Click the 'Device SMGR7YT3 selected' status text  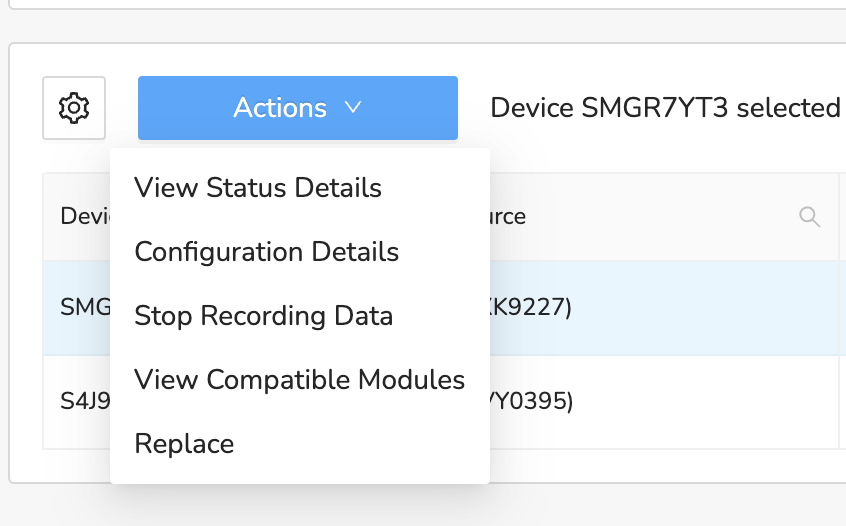664,108
